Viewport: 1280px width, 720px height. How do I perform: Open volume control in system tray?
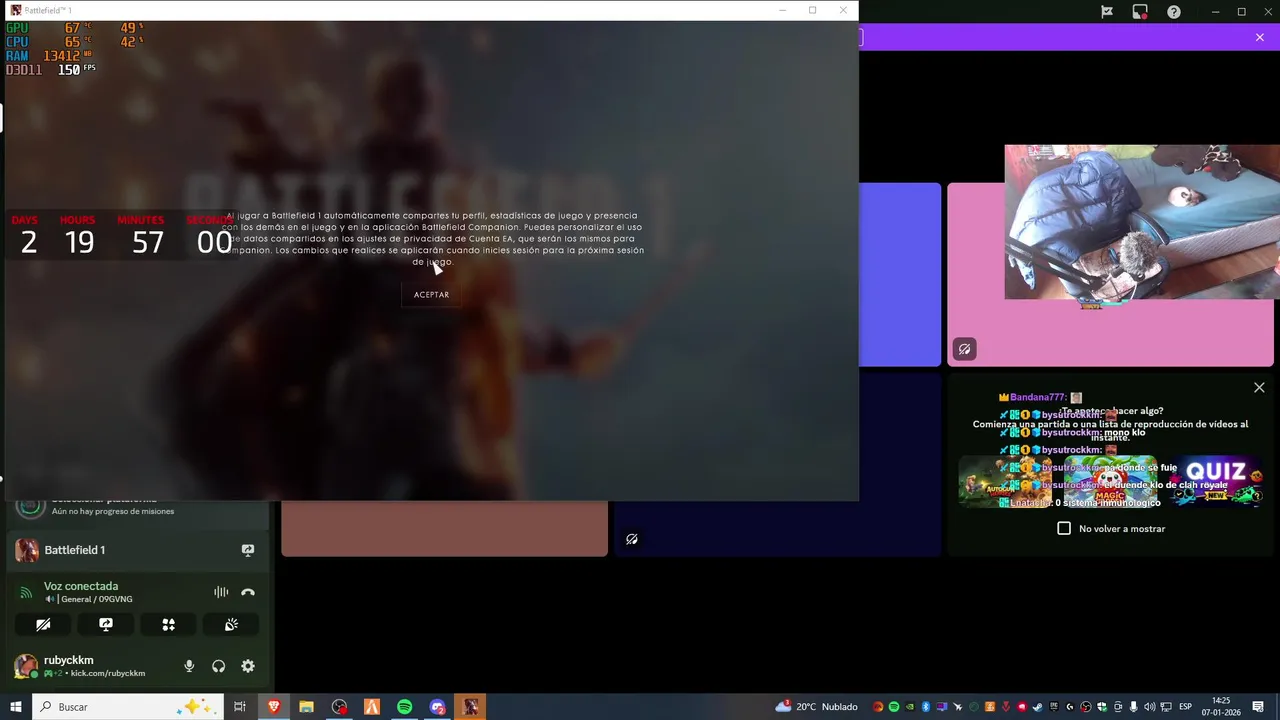1150,707
